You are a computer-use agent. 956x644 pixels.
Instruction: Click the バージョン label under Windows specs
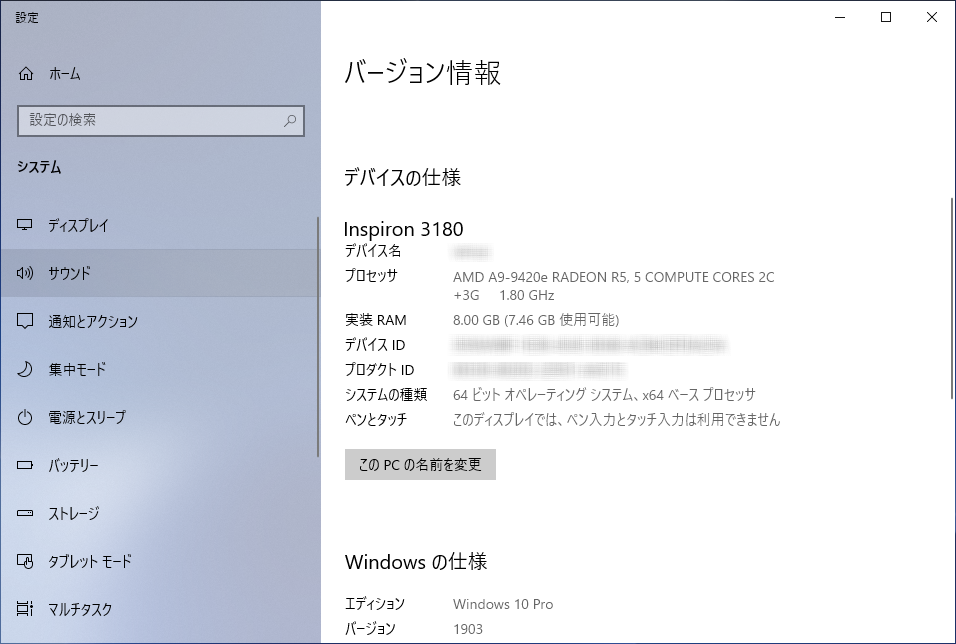click(371, 629)
